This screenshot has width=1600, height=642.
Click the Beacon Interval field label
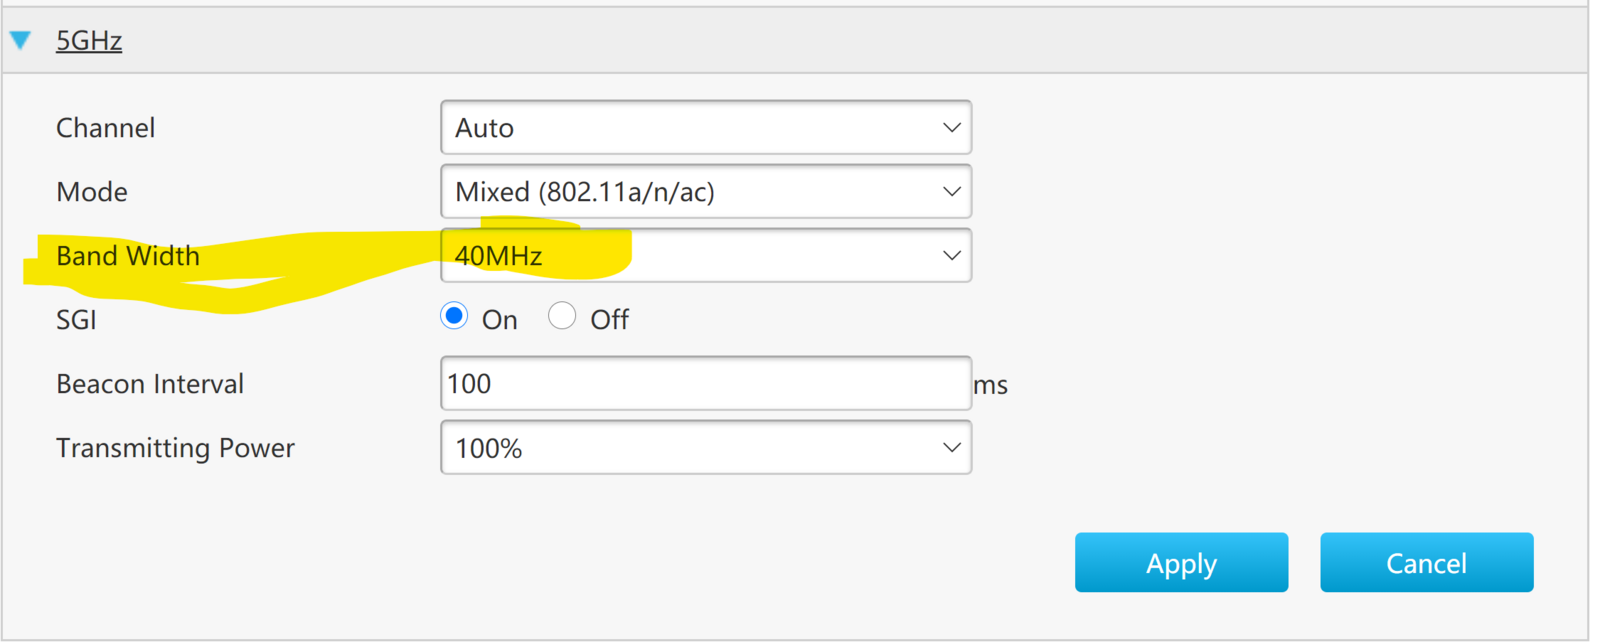[x=150, y=384]
